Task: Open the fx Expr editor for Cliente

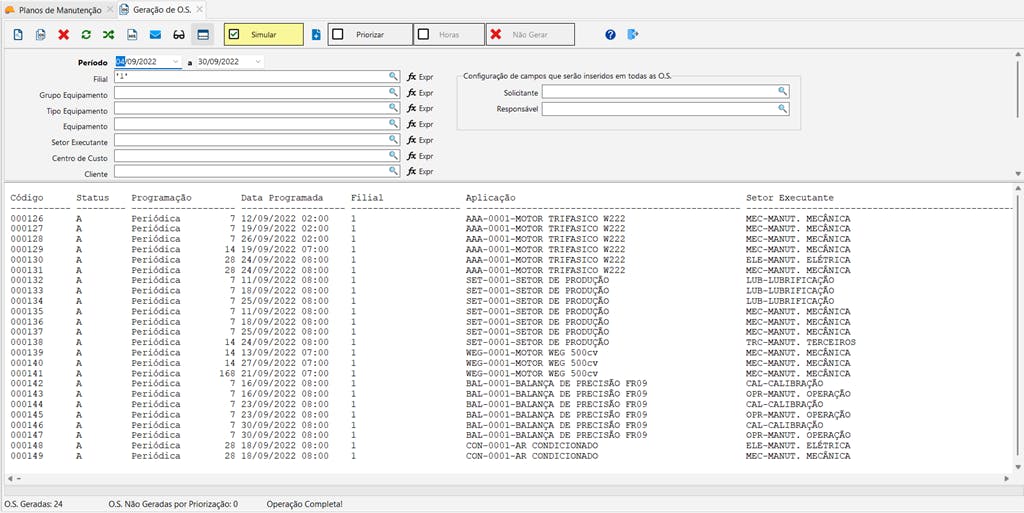Action: click(x=420, y=172)
